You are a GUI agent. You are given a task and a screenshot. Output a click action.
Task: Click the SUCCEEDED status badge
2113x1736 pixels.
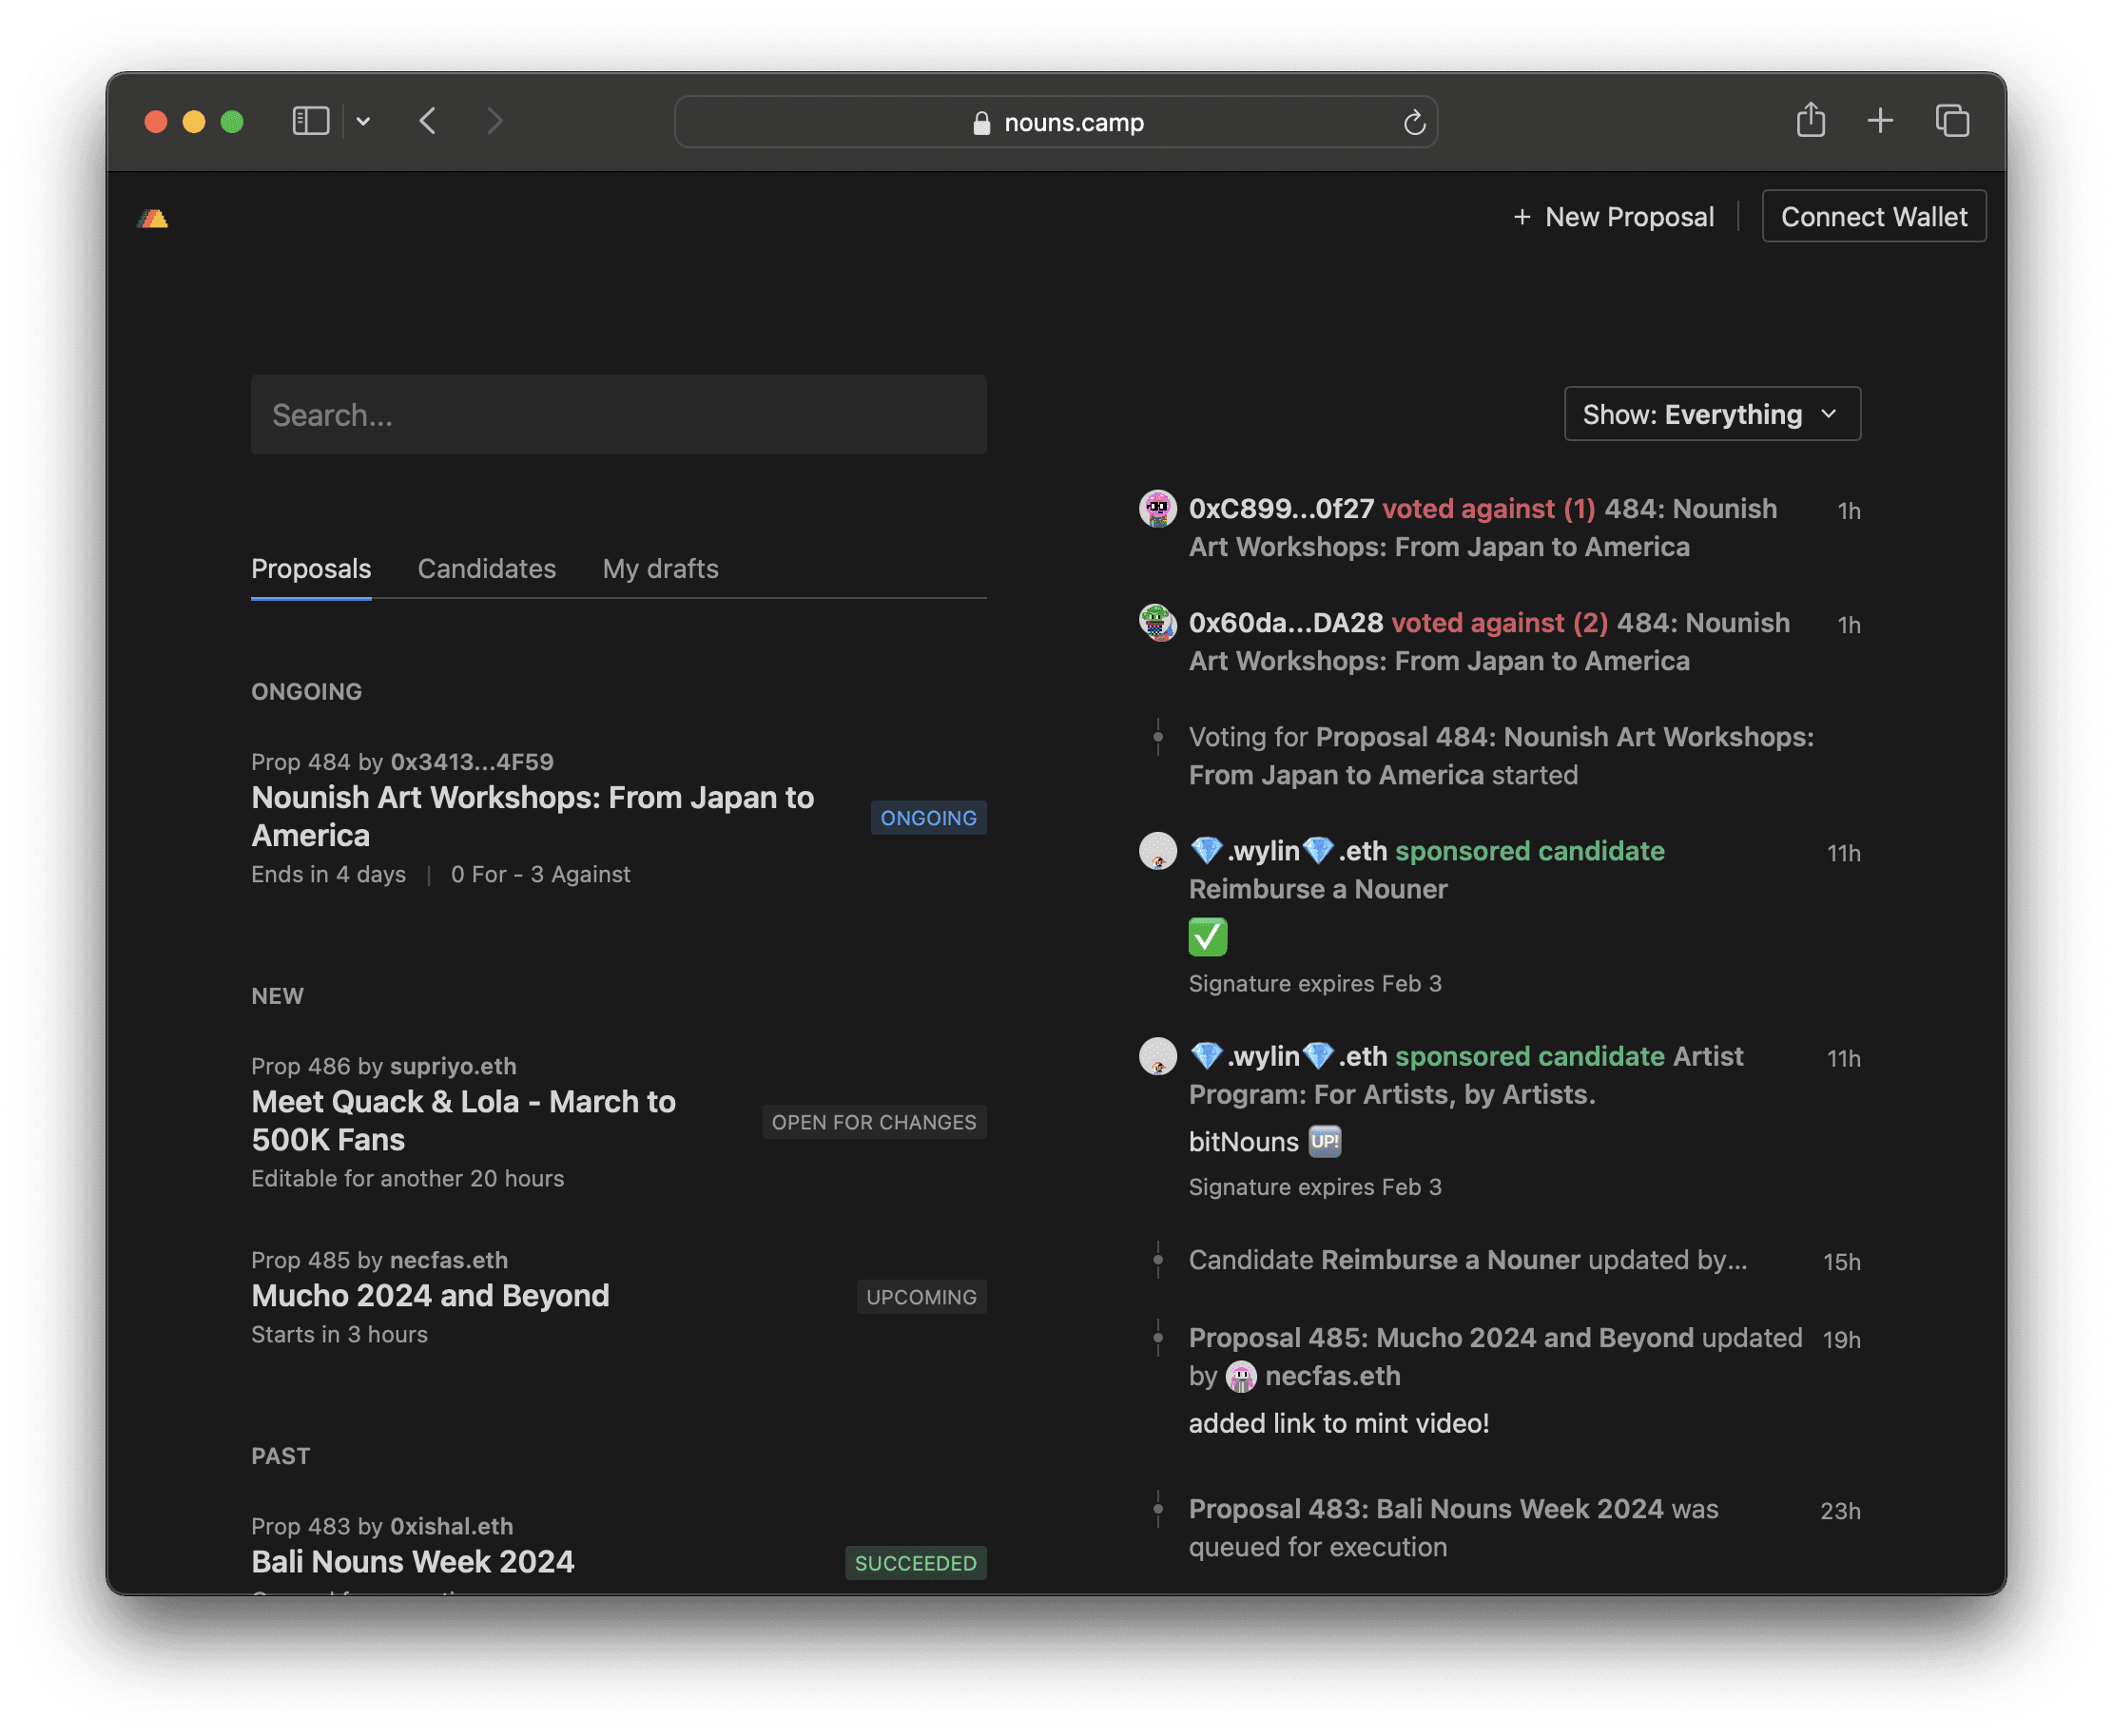pyautogui.click(x=915, y=1563)
